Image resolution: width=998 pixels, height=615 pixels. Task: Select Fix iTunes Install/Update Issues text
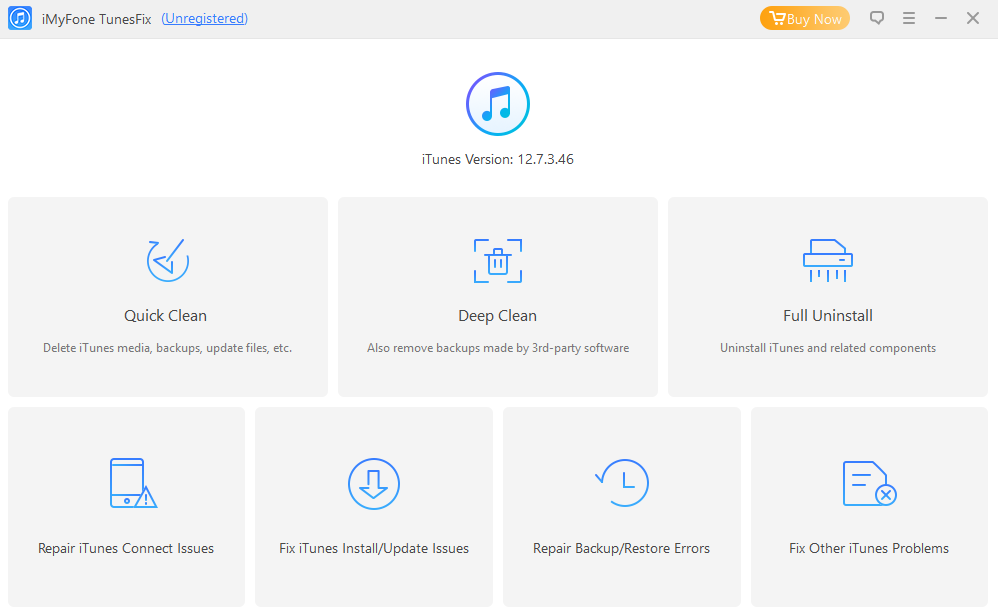coord(374,548)
